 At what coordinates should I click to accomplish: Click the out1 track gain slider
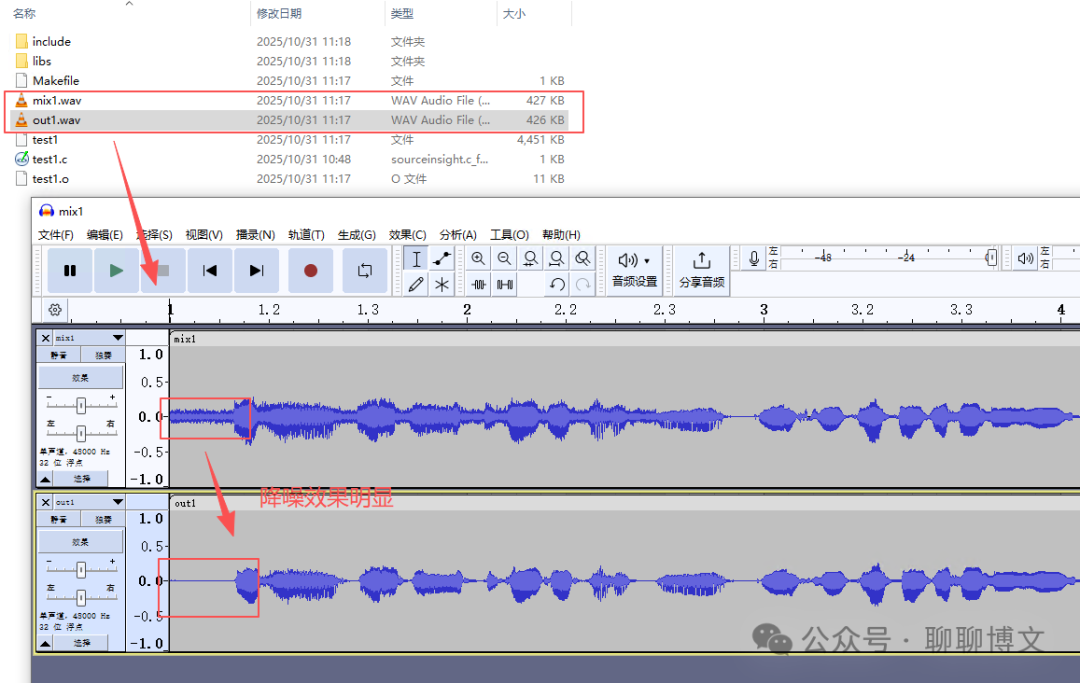(81, 570)
